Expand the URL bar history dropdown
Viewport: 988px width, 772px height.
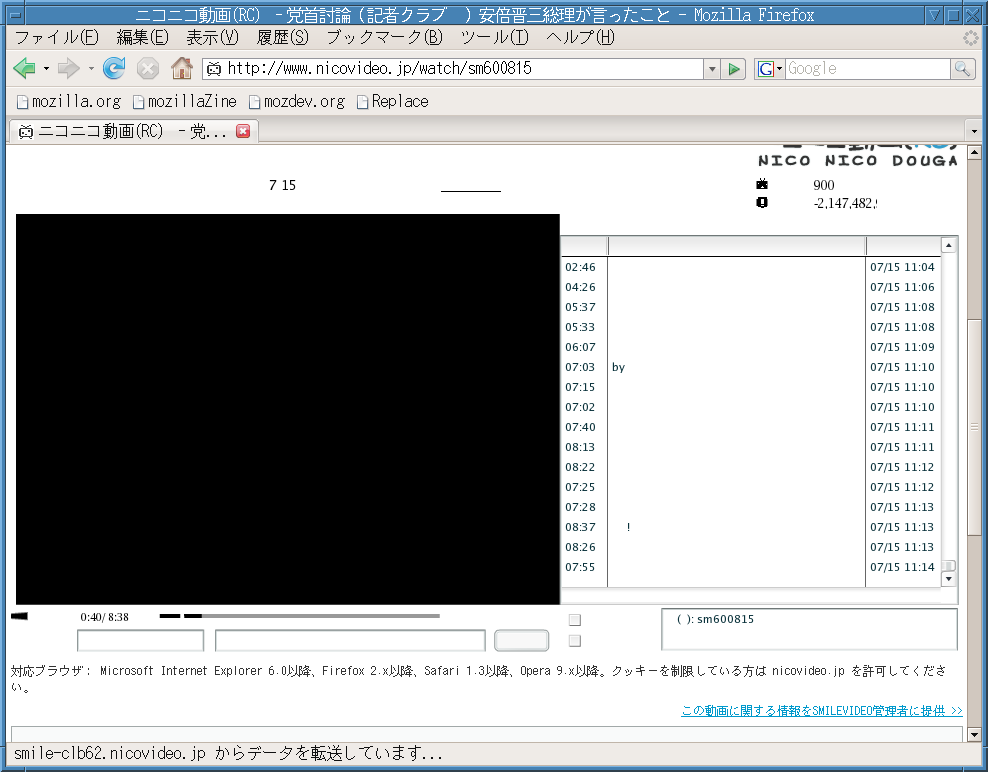(x=712, y=69)
